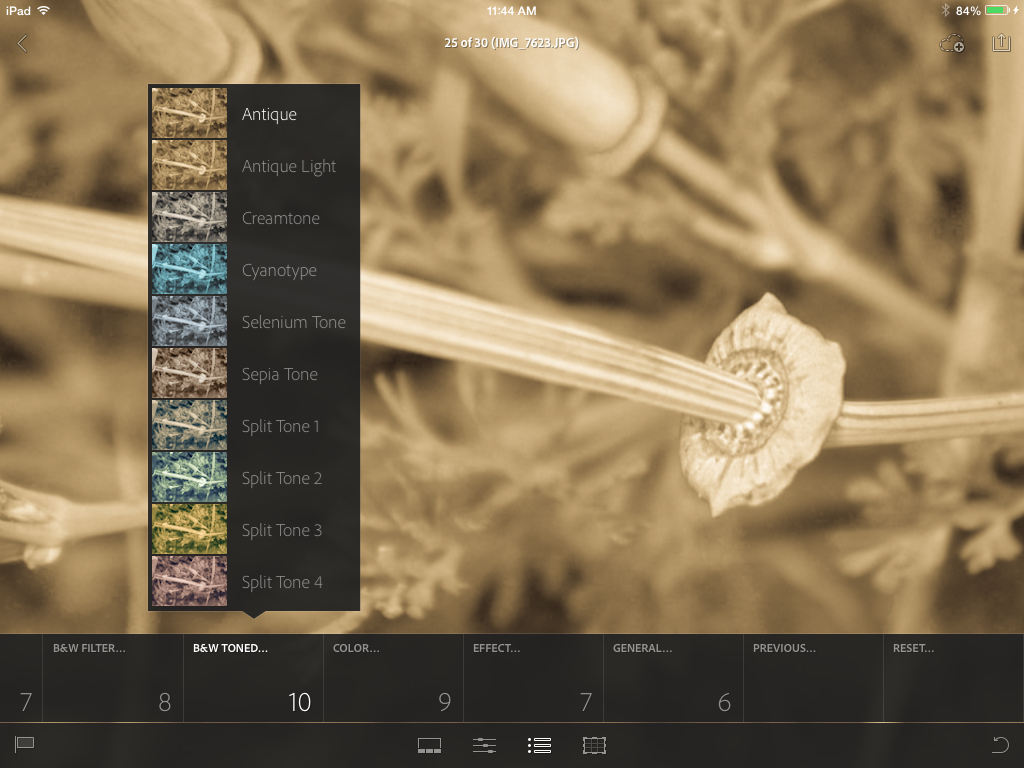Tap the undo arrow icon
Screen dimensions: 1024x768
[x=1000, y=744]
